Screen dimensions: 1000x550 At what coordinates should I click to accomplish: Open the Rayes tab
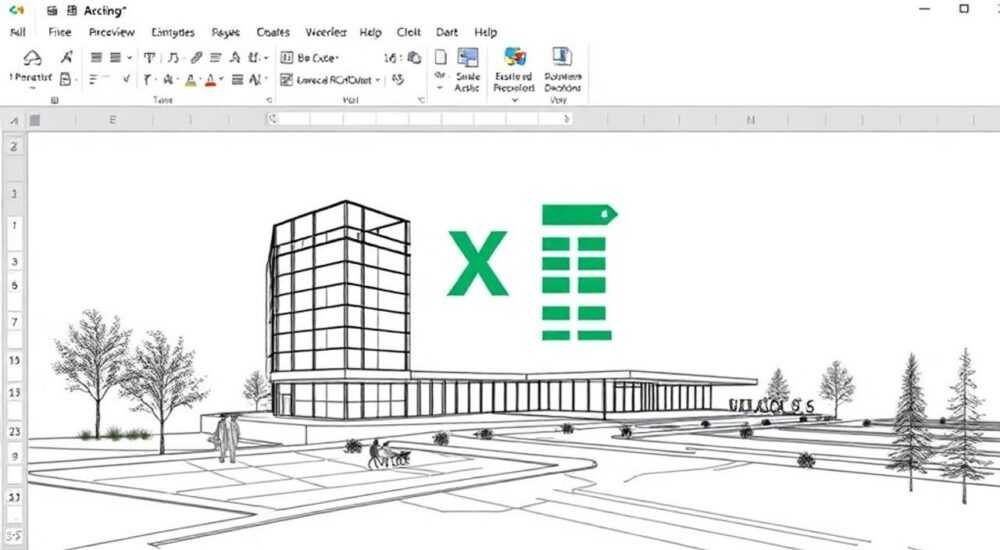point(226,32)
